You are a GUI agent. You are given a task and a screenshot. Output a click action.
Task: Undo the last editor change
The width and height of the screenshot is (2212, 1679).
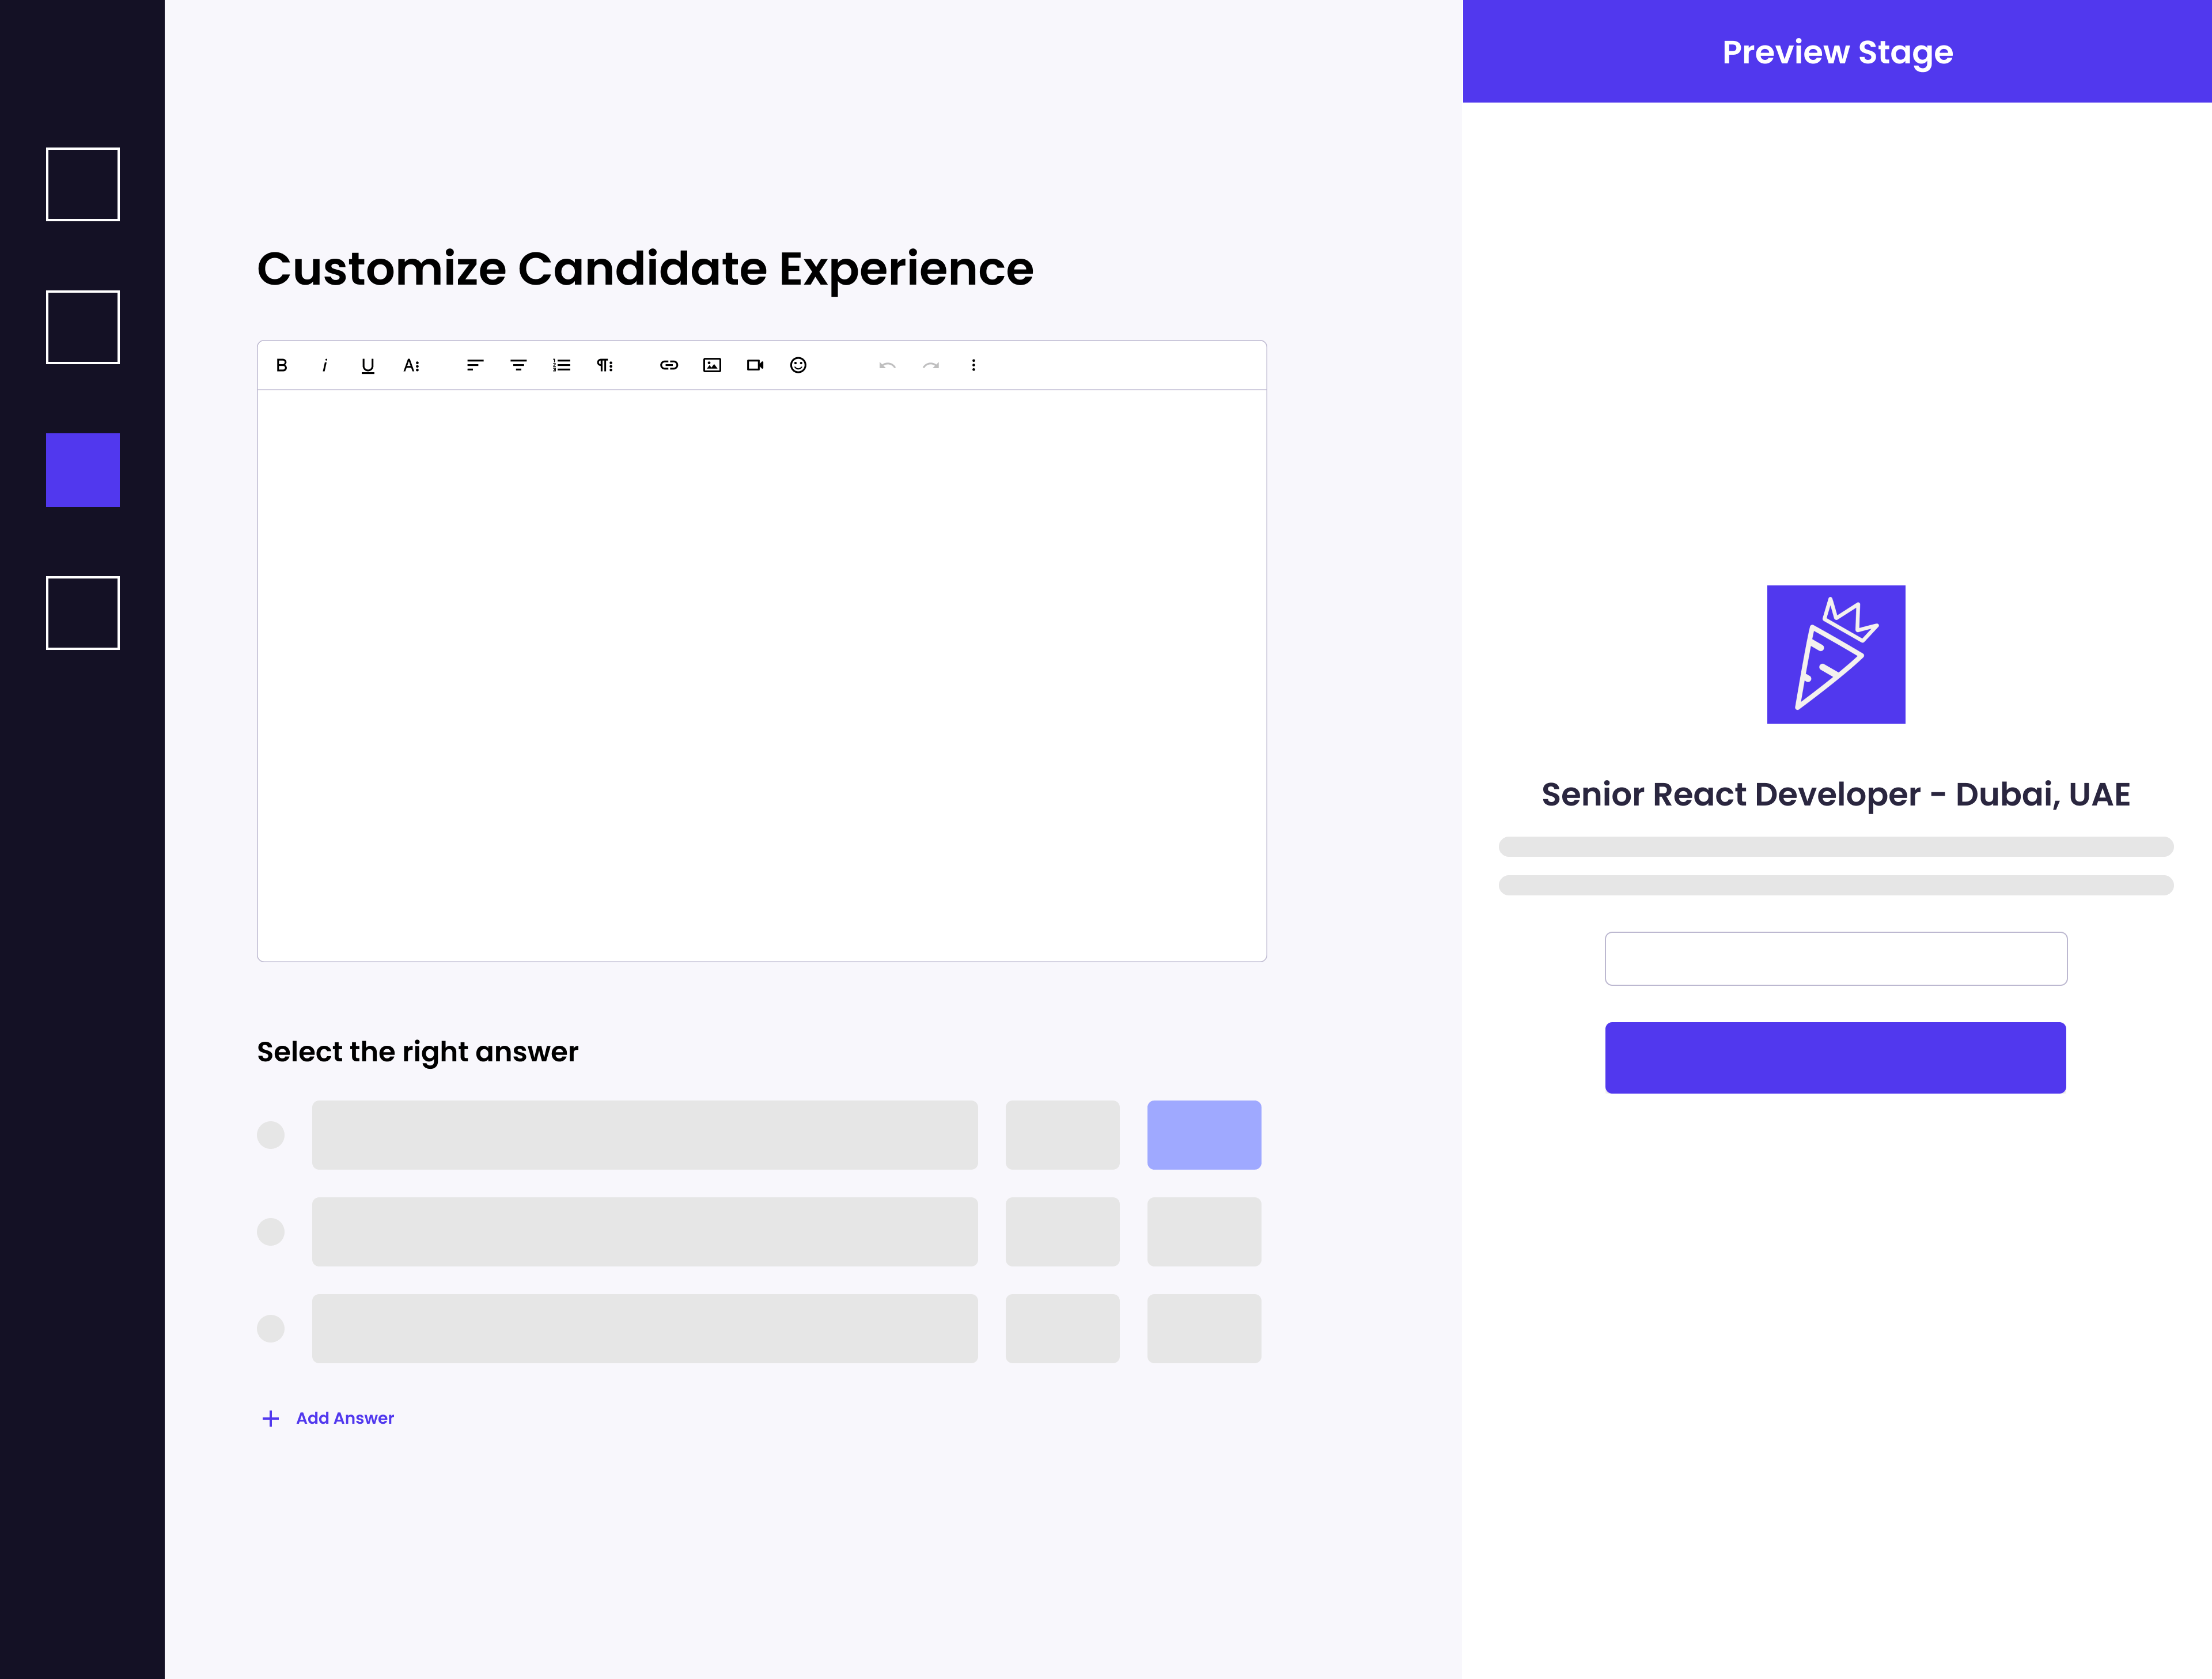pos(886,365)
